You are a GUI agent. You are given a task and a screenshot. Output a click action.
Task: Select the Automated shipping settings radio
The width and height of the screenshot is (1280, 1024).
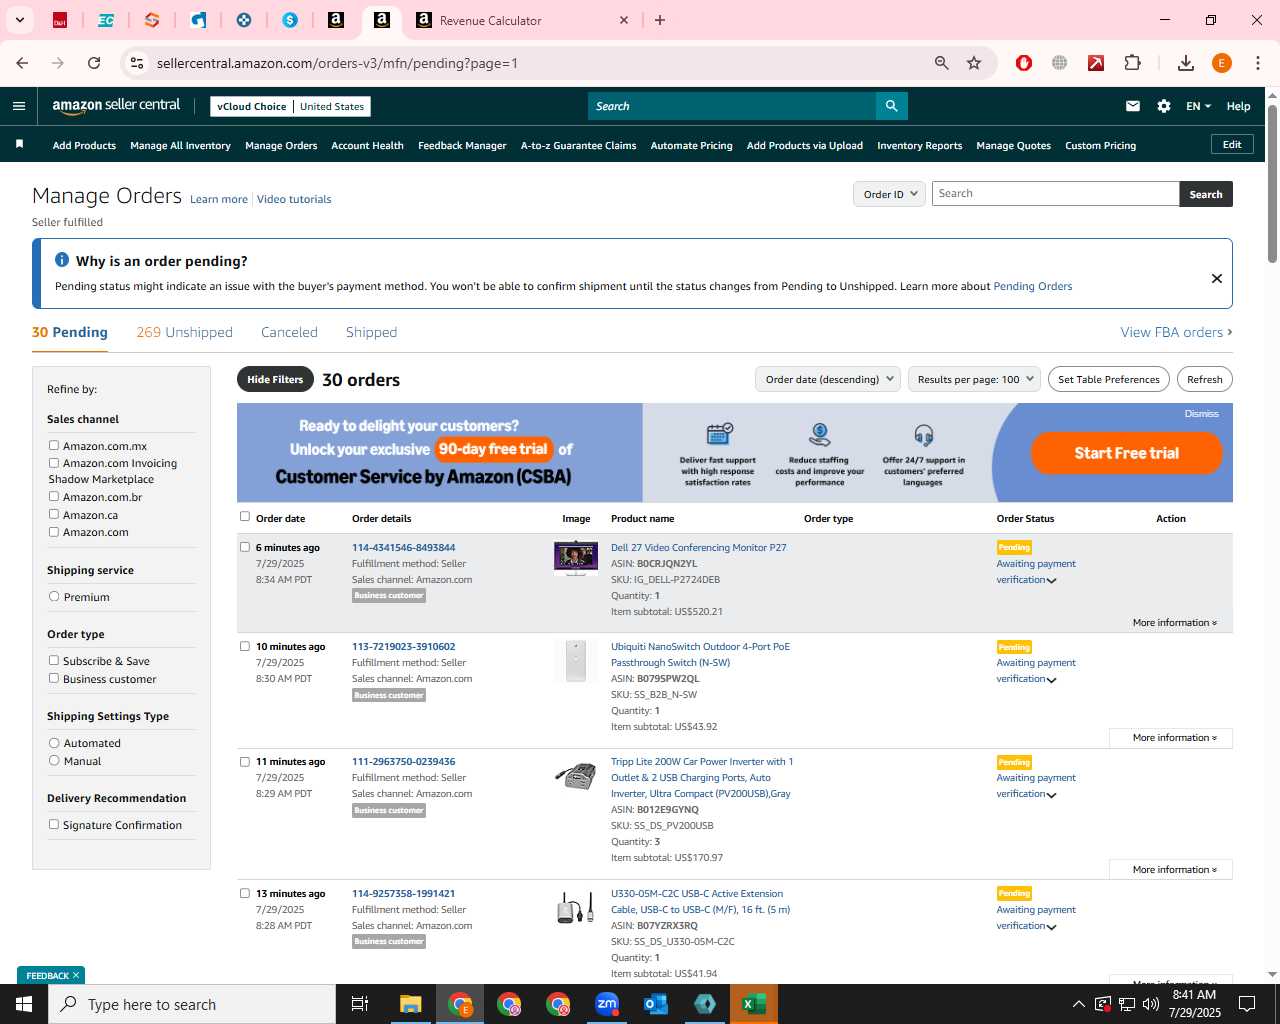[x=54, y=743]
